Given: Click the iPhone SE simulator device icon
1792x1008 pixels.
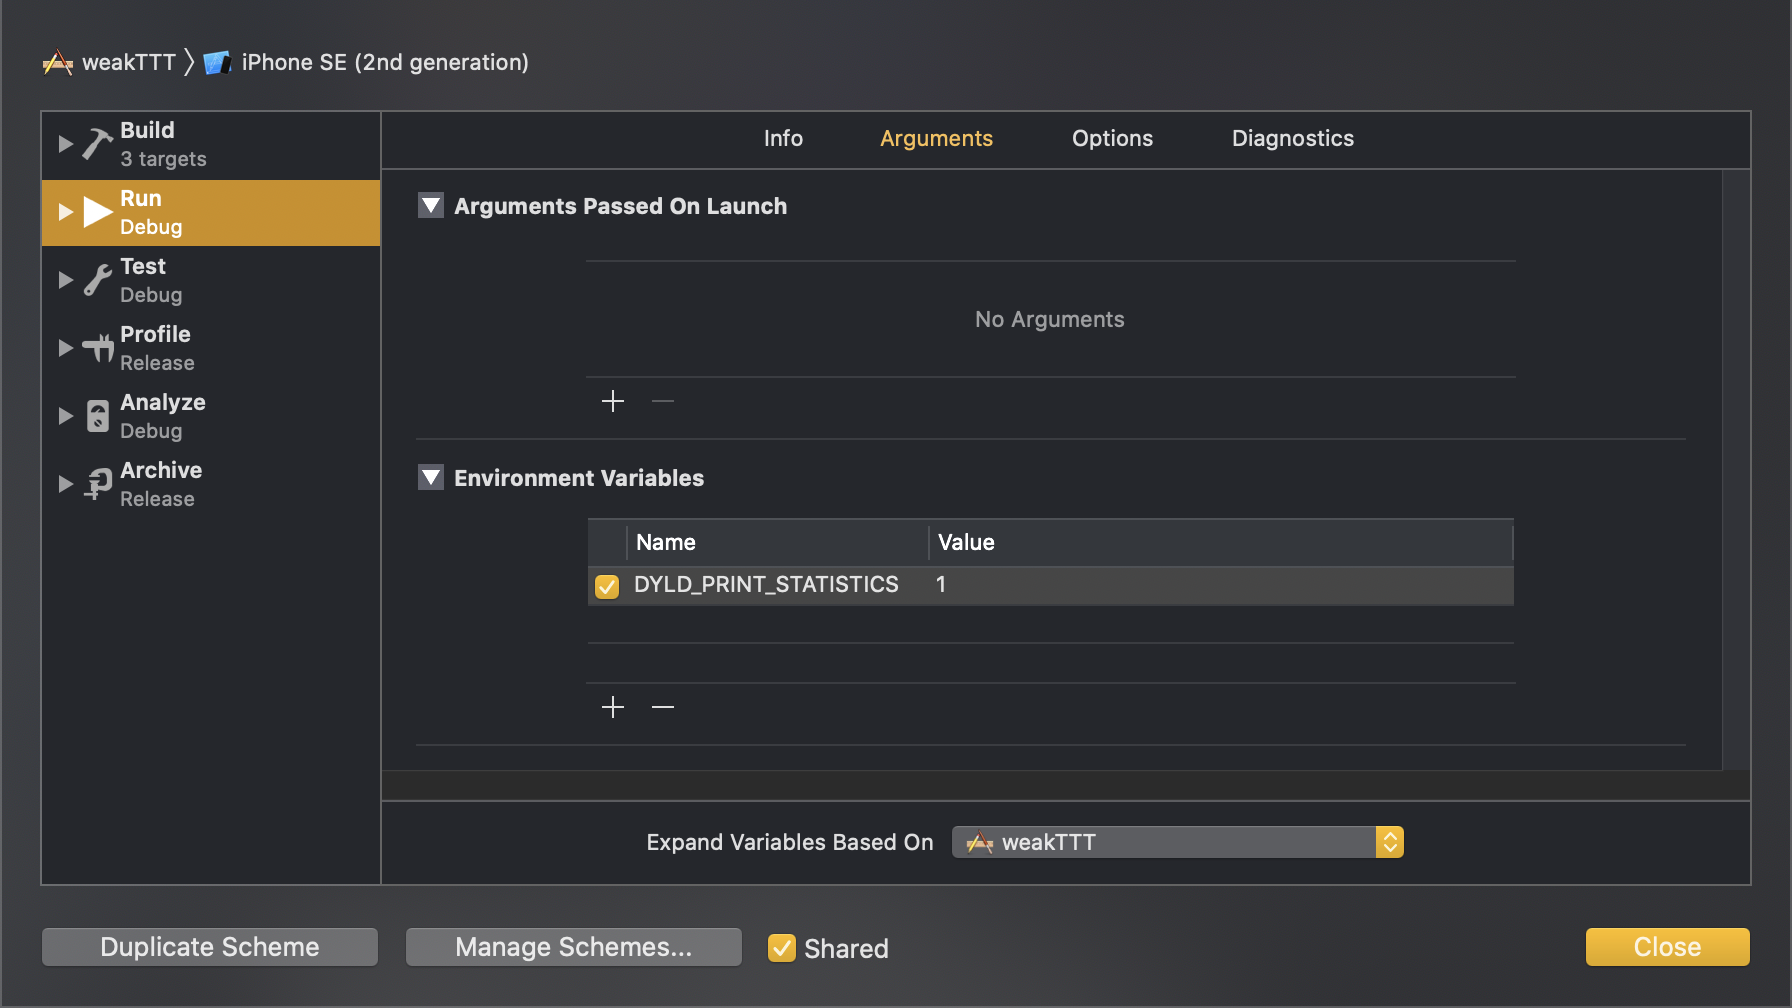Looking at the screenshot, I should coord(217,63).
